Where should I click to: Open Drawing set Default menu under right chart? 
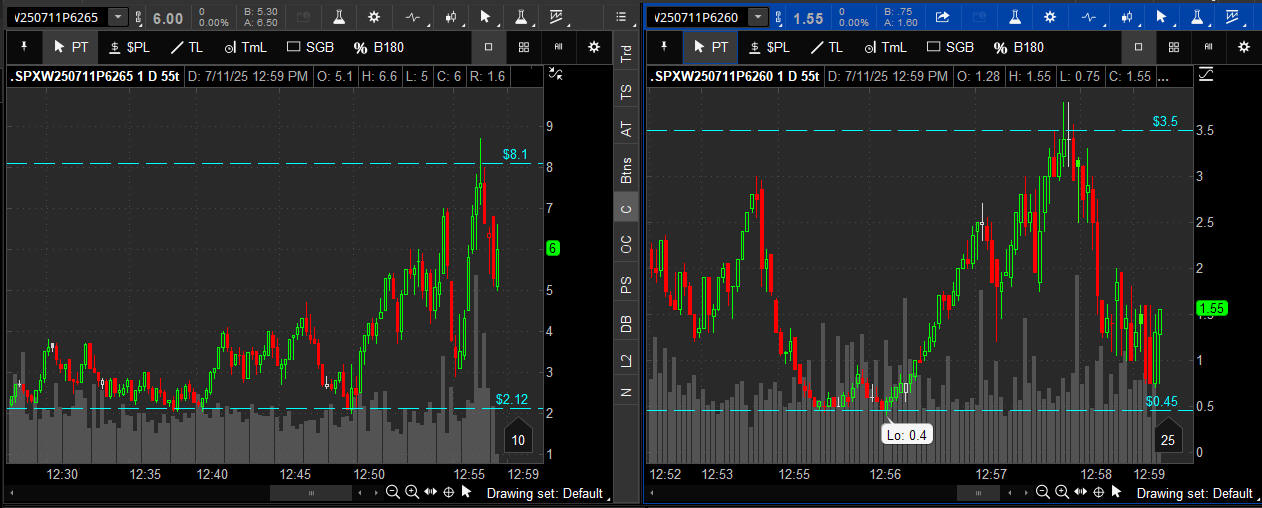click(1194, 493)
